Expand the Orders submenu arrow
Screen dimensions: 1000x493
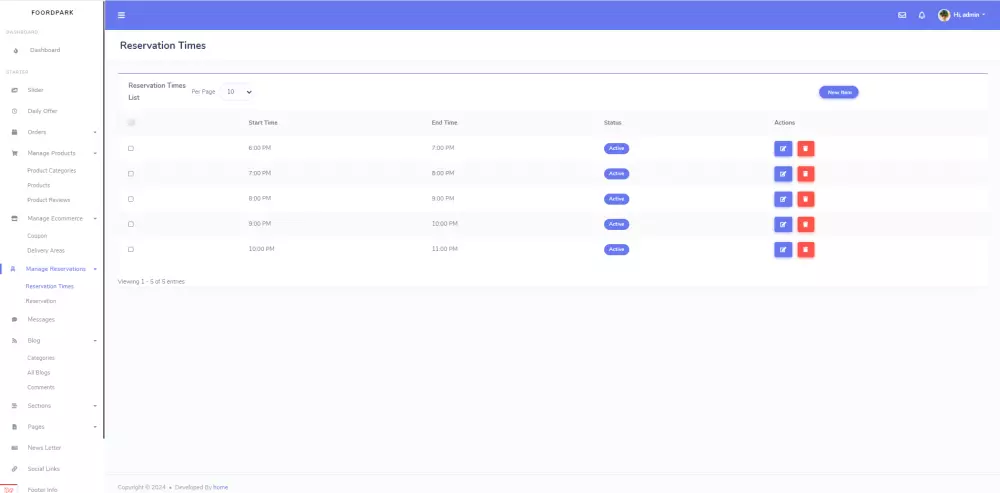click(x=95, y=133)
